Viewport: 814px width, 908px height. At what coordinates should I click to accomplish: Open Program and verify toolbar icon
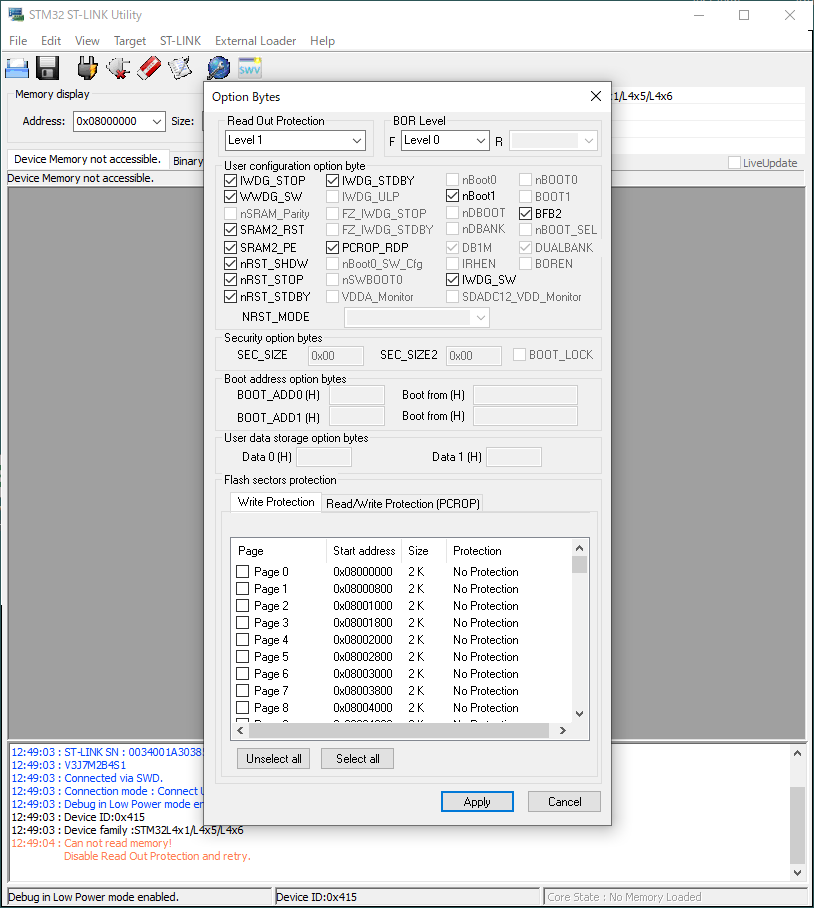[180, 68]
